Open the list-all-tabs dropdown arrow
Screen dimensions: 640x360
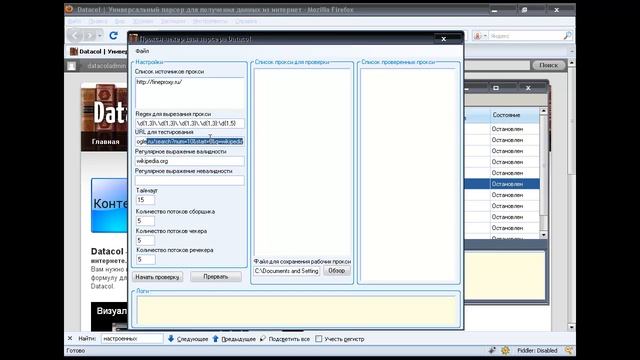[571, 51]
